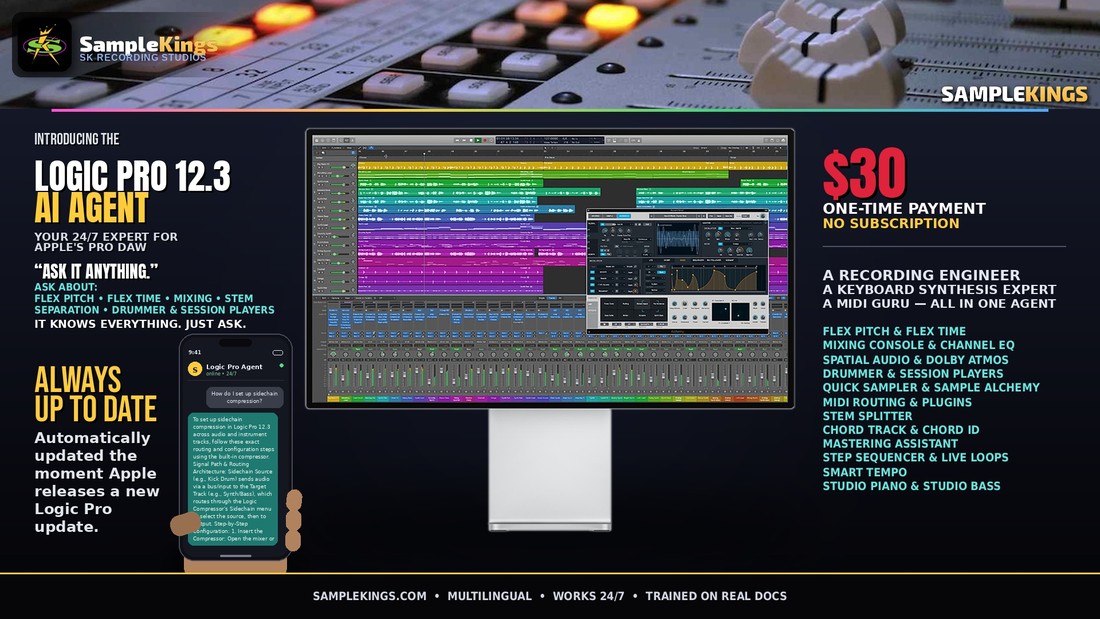This screenshot has width=1100, height=619.
Task: Click "WORKS 24/7" in the footer
Action: (x=588, y=596)
